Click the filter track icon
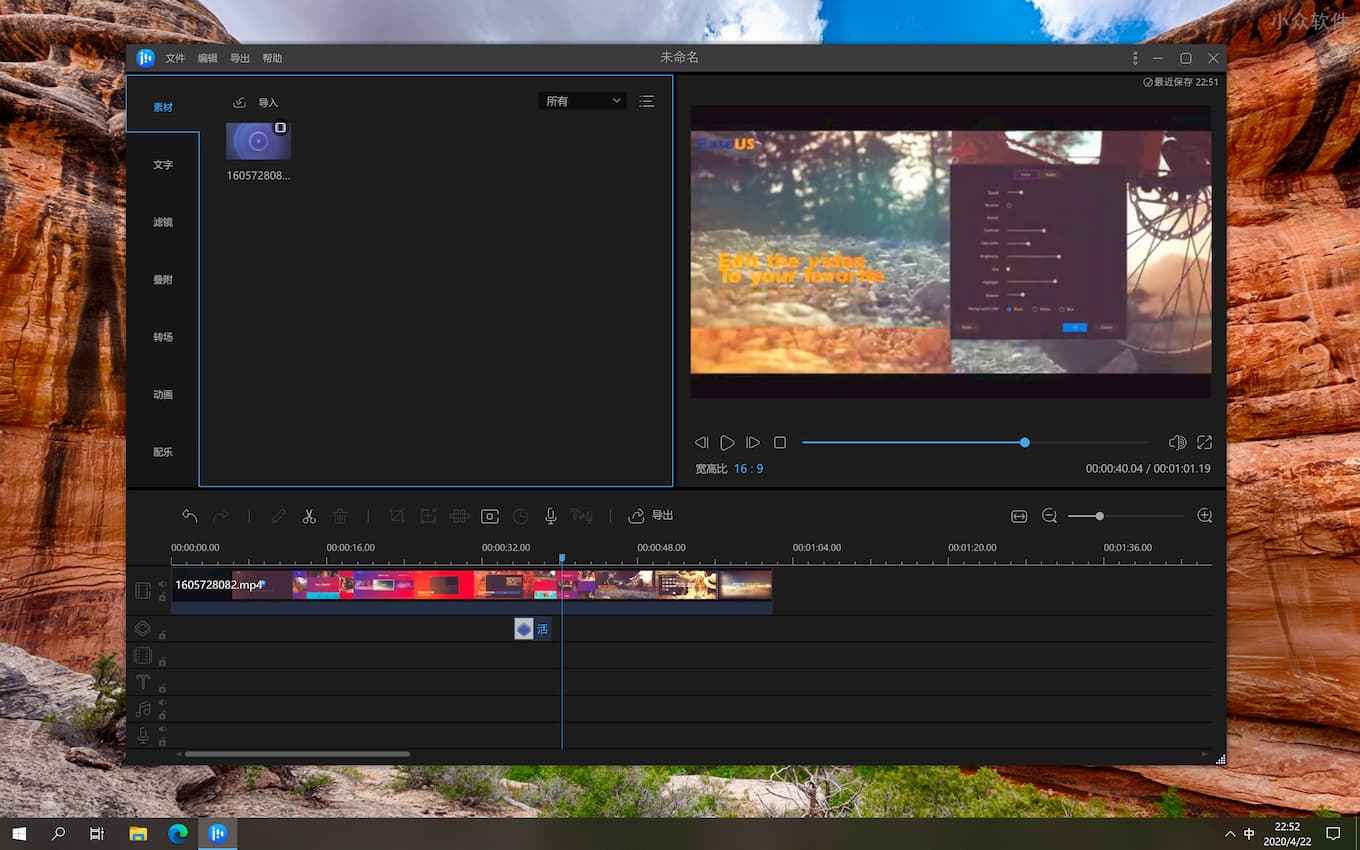This screenshot has width=1360, height=850. coord(143,656)
